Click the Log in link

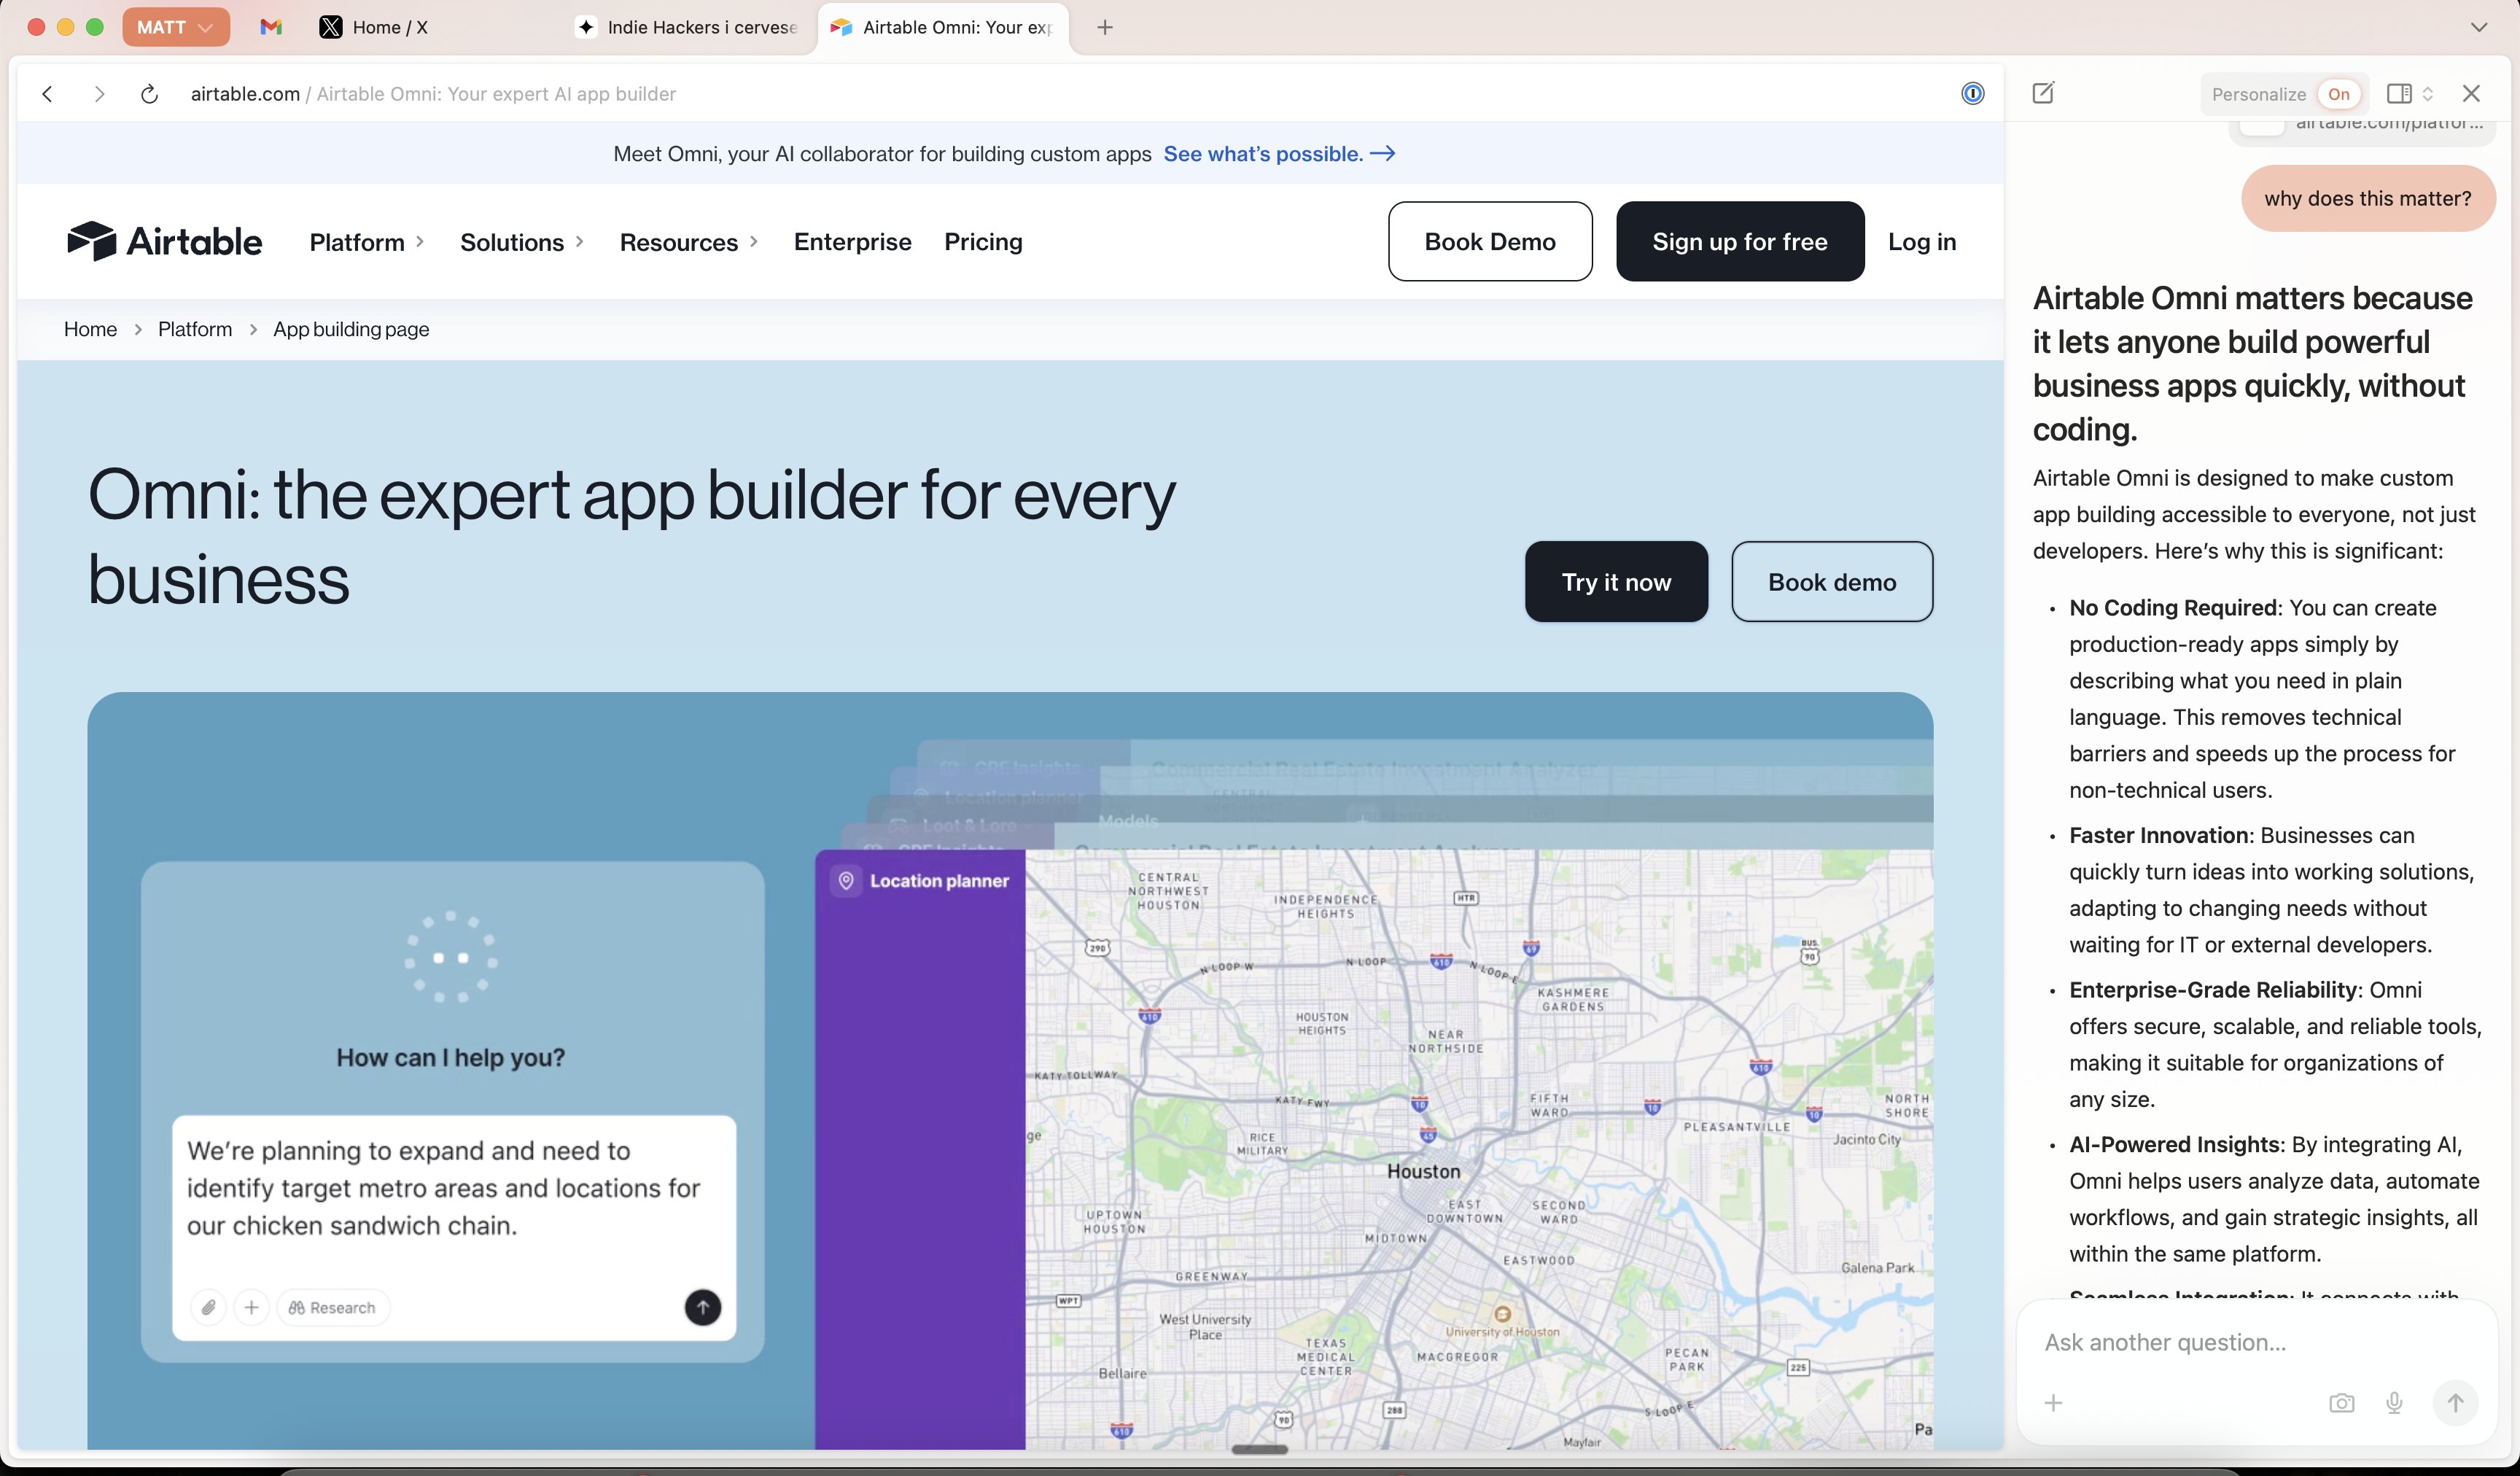click(1922, 242)
